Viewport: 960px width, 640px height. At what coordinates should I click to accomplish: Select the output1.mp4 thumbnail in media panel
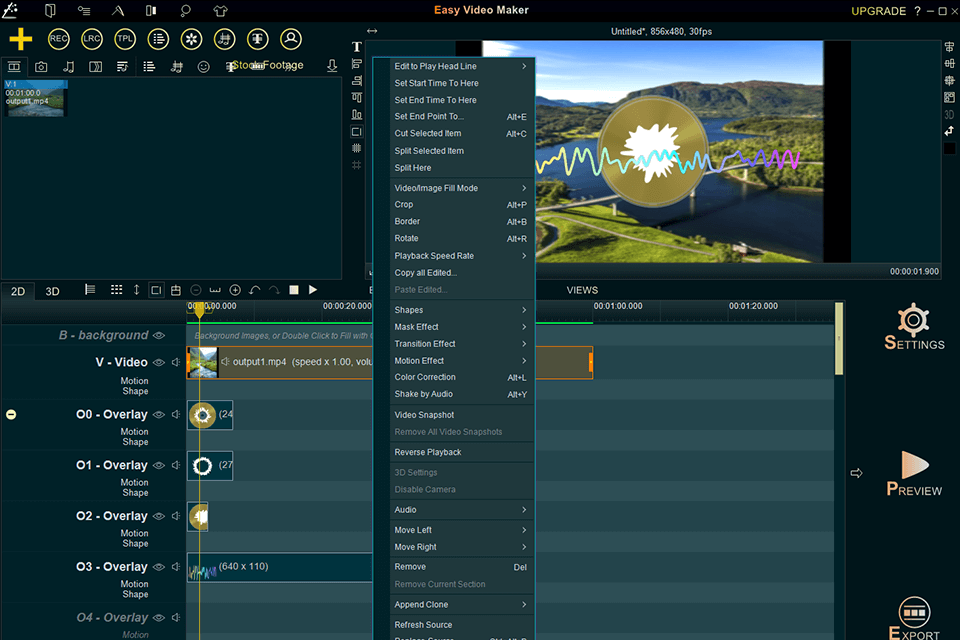point(36,99)
